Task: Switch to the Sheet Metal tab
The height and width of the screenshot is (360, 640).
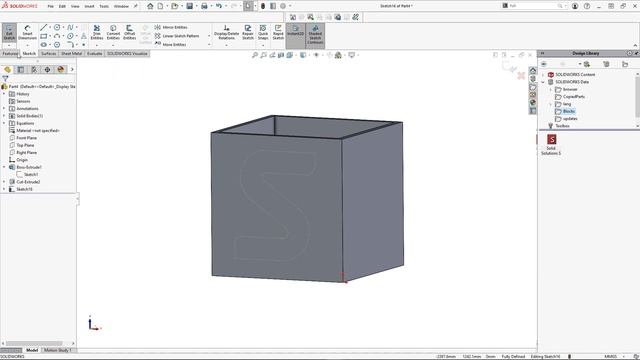Action: pyautogui.click(x=71, y=53)
